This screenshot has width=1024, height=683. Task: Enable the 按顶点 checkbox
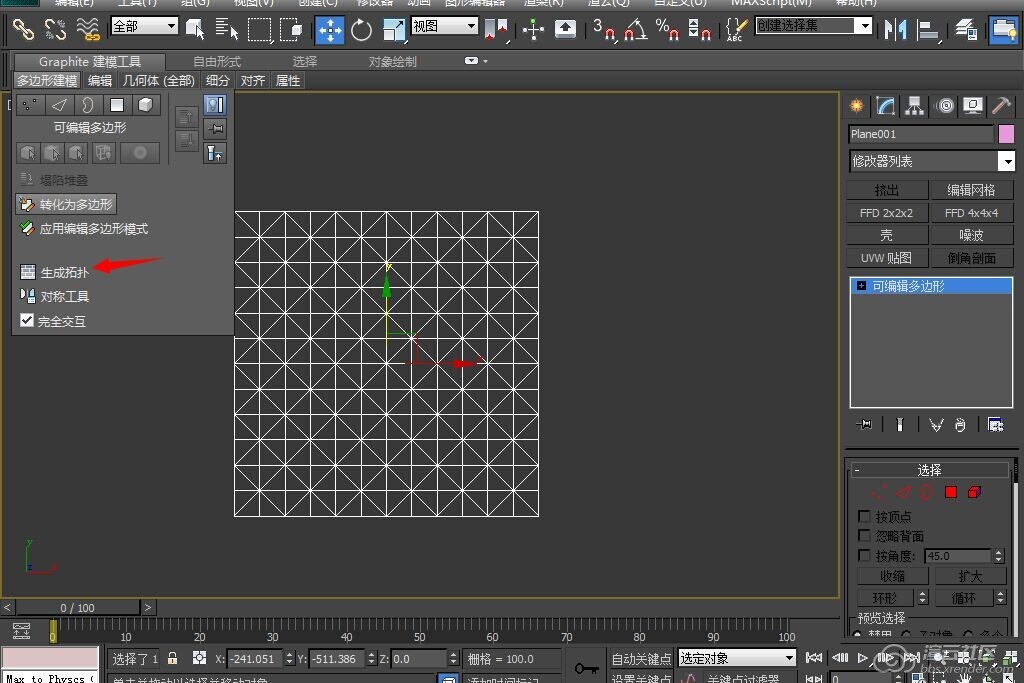(x=865, y=516)
